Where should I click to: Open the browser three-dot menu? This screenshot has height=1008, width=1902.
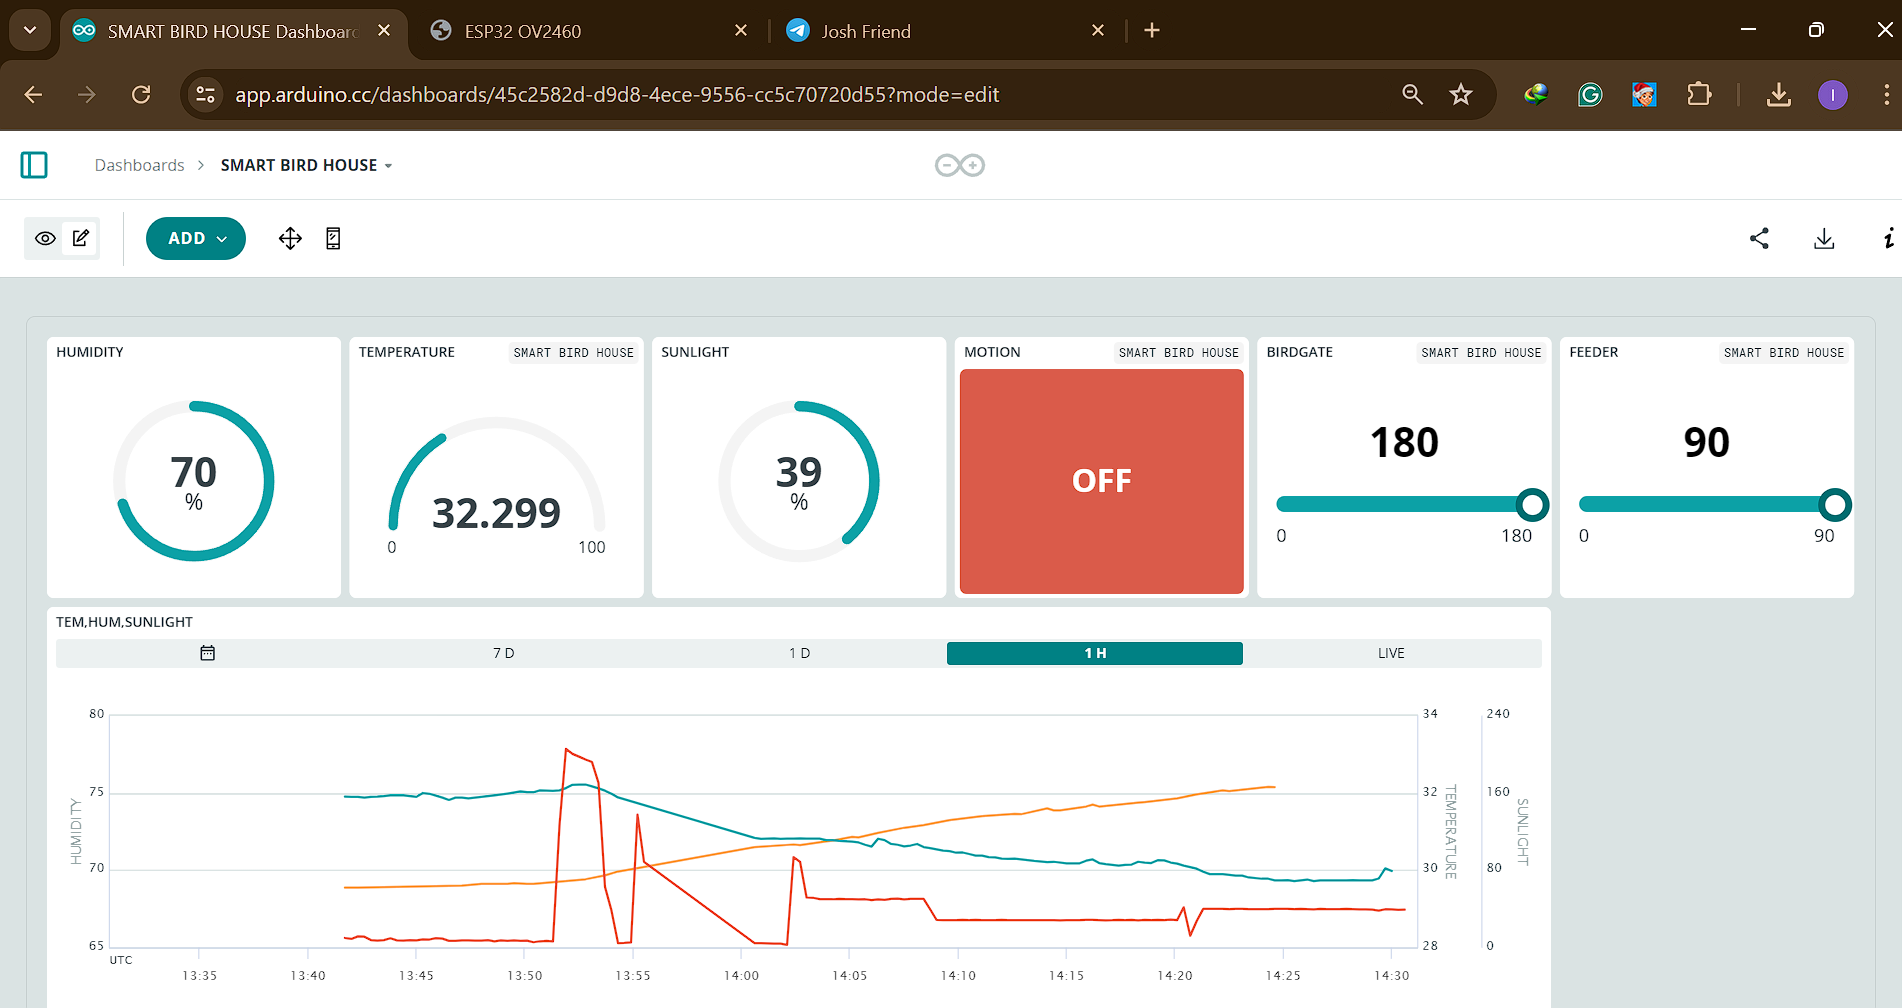pyautogui.click(x=1886, y=95)
